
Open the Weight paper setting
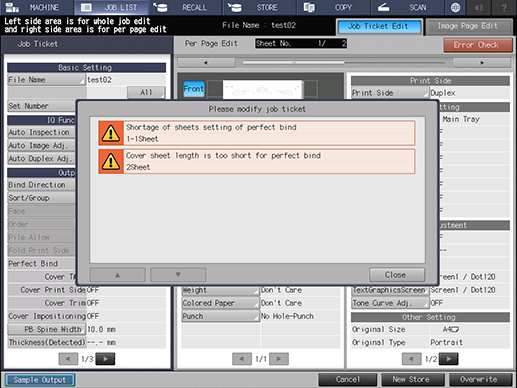coord(220,290)
